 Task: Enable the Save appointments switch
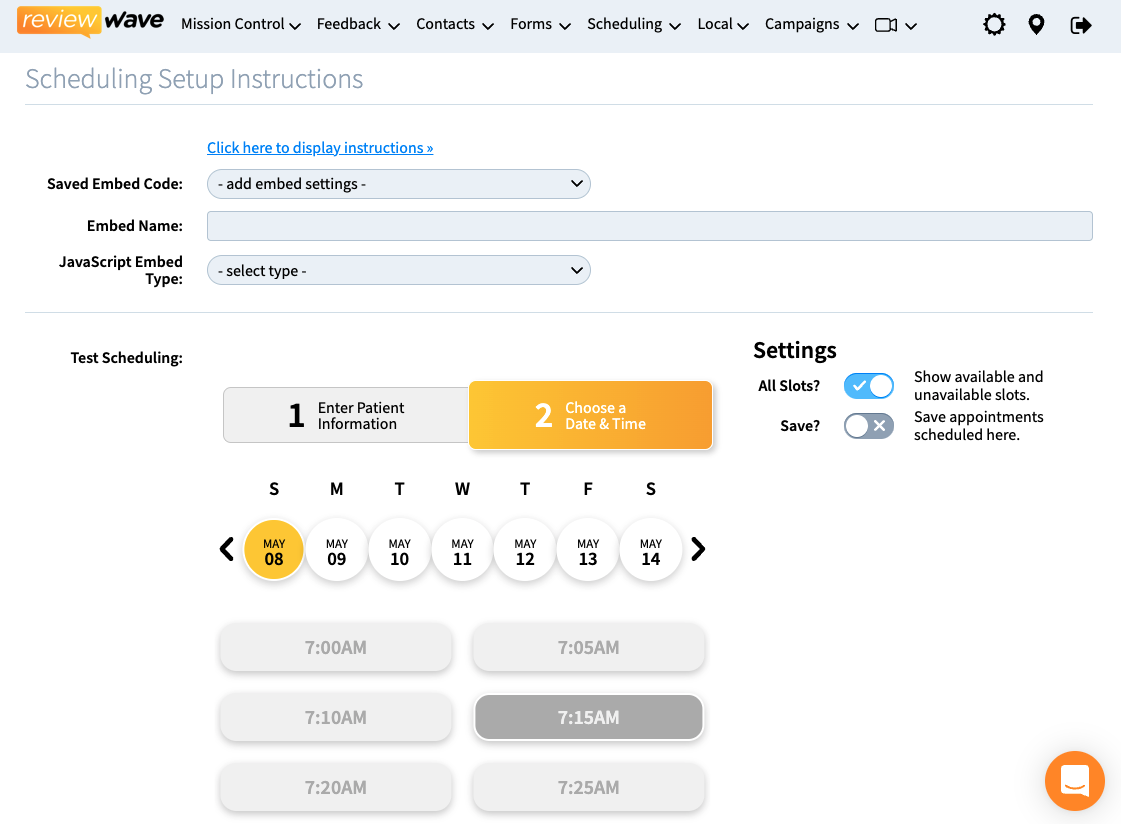868,426
